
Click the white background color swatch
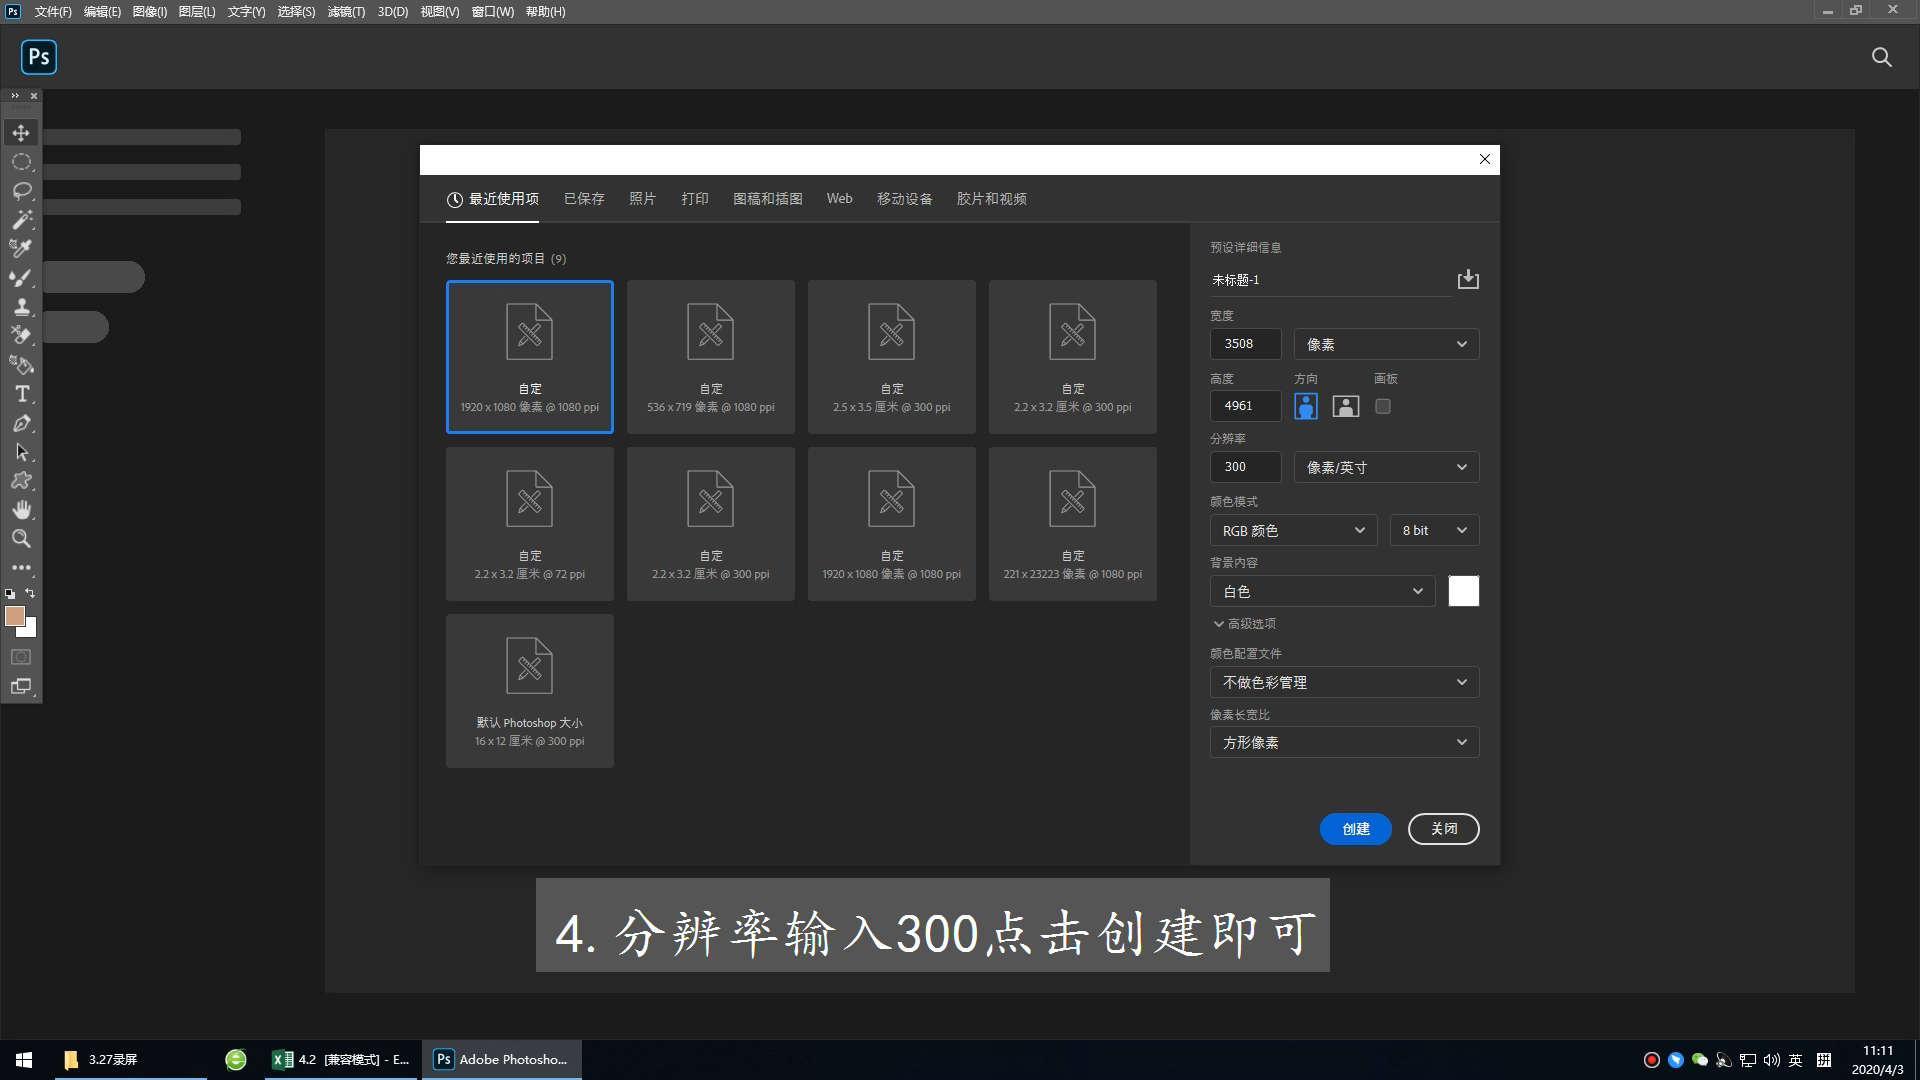pos(1463,591)
